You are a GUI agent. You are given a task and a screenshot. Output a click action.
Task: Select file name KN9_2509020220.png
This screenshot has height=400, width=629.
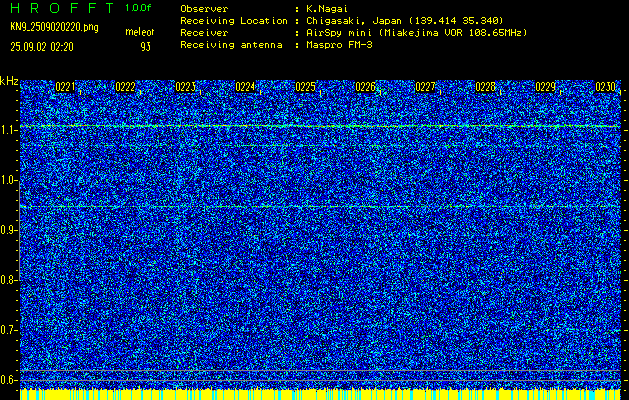click(x=54, y=27)
